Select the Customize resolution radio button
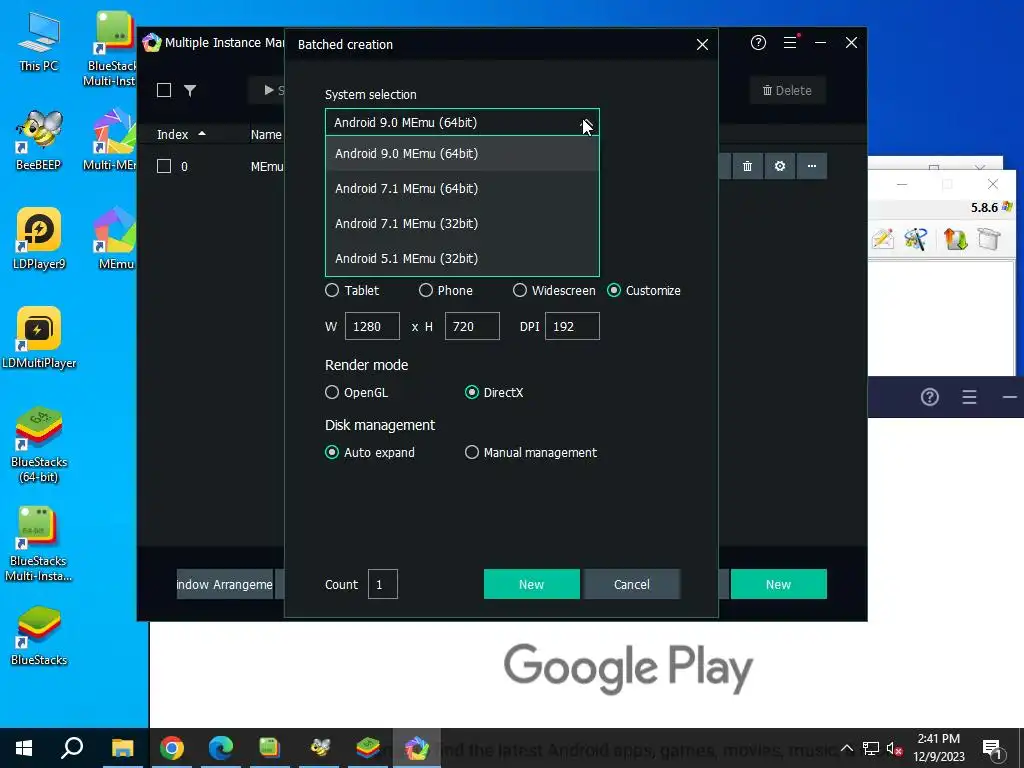The height and width of the screenshot is (768, 1024). [x=614, y=290]
